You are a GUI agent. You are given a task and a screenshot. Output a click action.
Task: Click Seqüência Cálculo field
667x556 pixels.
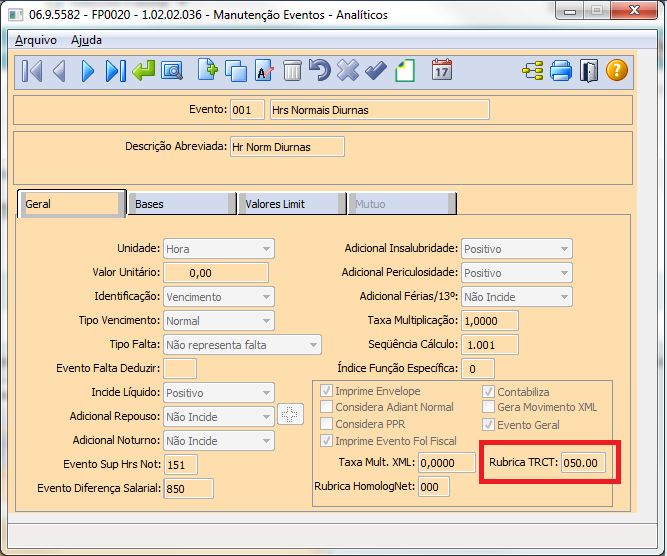coord(490,345)
